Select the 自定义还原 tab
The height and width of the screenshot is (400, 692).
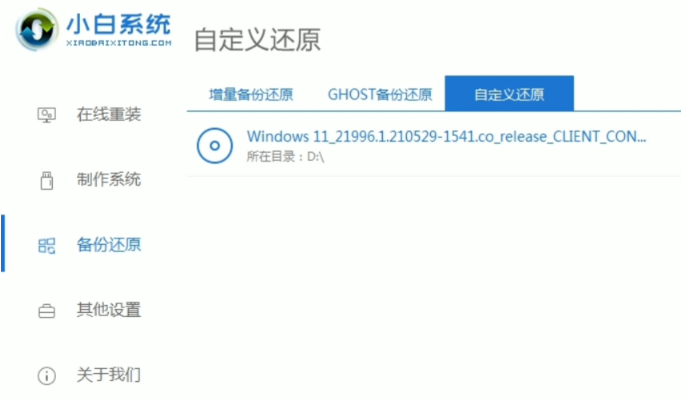(509, 94)
